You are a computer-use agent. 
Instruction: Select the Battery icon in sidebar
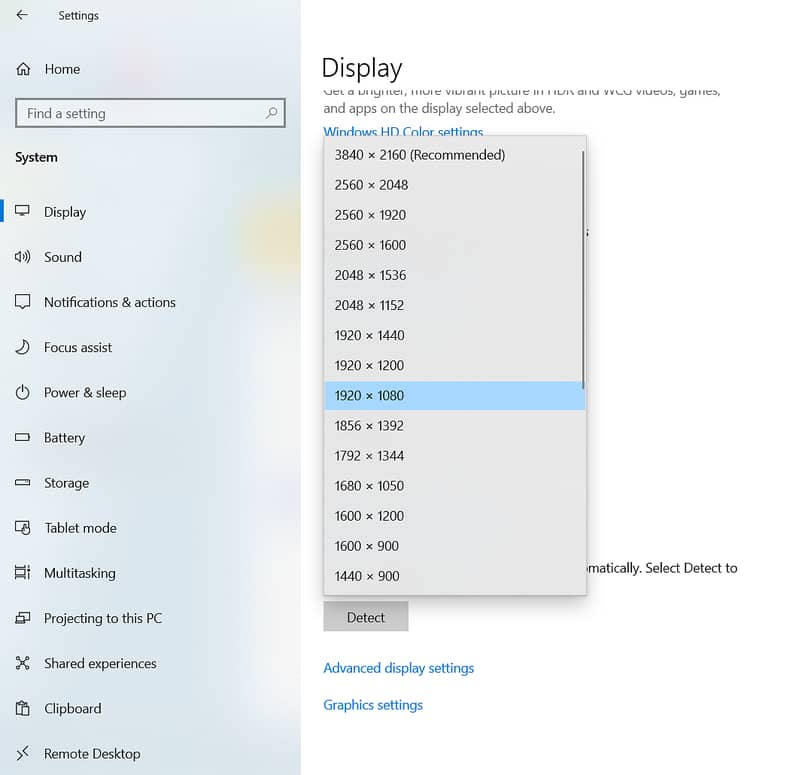point(23,437)
